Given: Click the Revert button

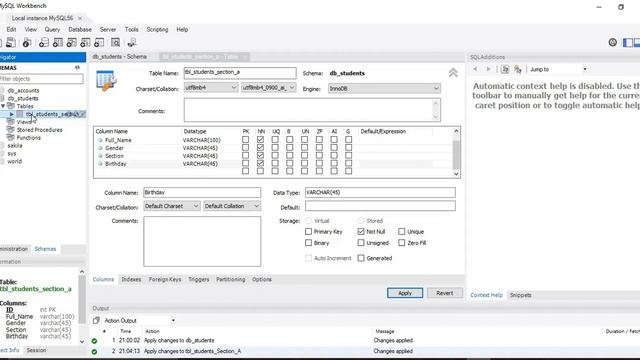Looking at the screenshot, I should pos(444,293).
